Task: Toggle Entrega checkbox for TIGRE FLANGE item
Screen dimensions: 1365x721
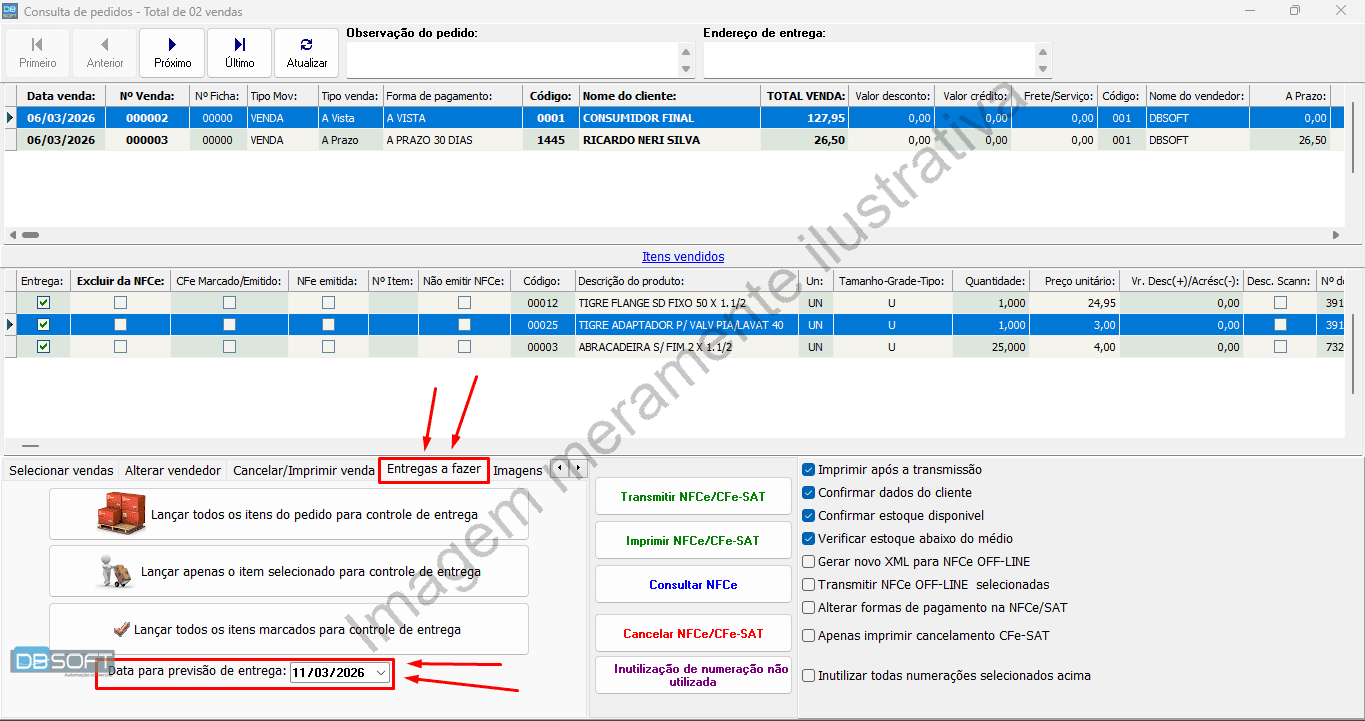Action: coord(43,302)
